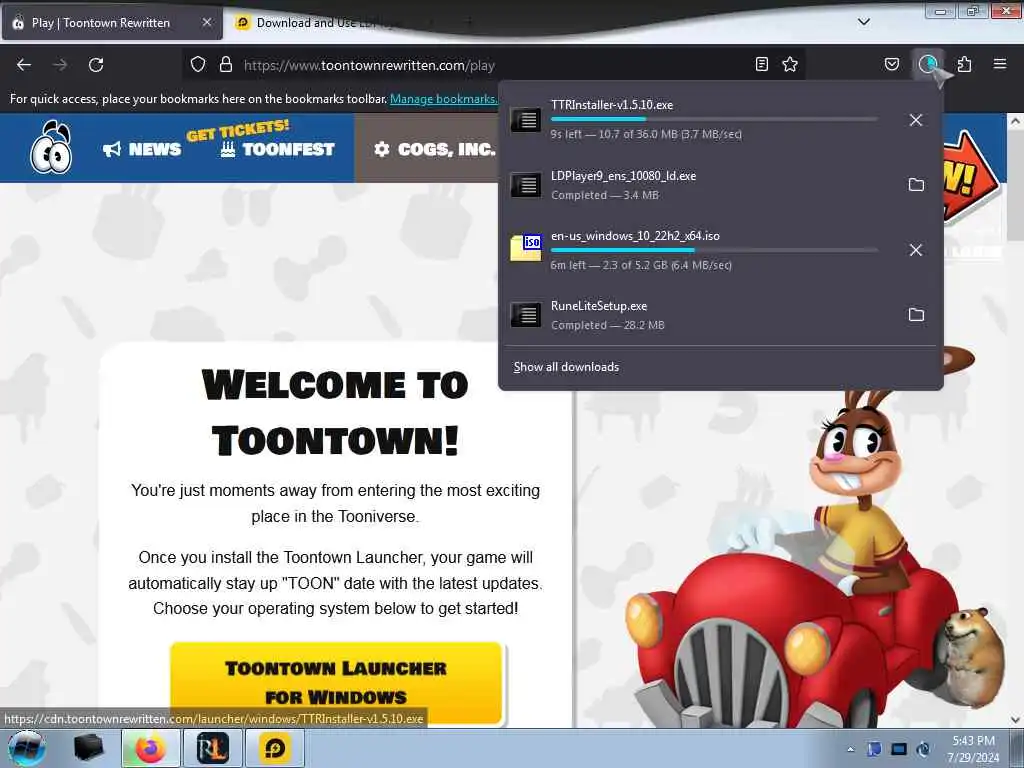Open the shield tracking protection icon
This screenshot has height=768, width=1024.
(x=198, y=64)
